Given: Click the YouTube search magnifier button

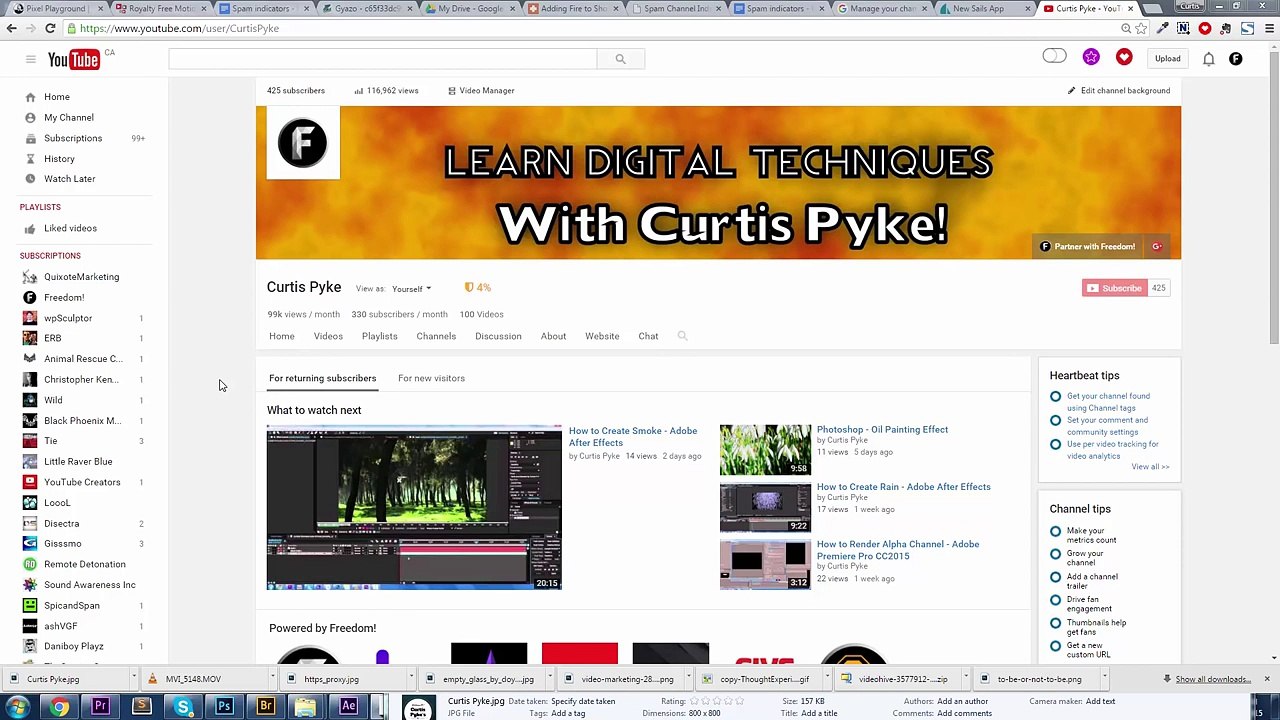Looking at the screenshot, I should (620, 59).
